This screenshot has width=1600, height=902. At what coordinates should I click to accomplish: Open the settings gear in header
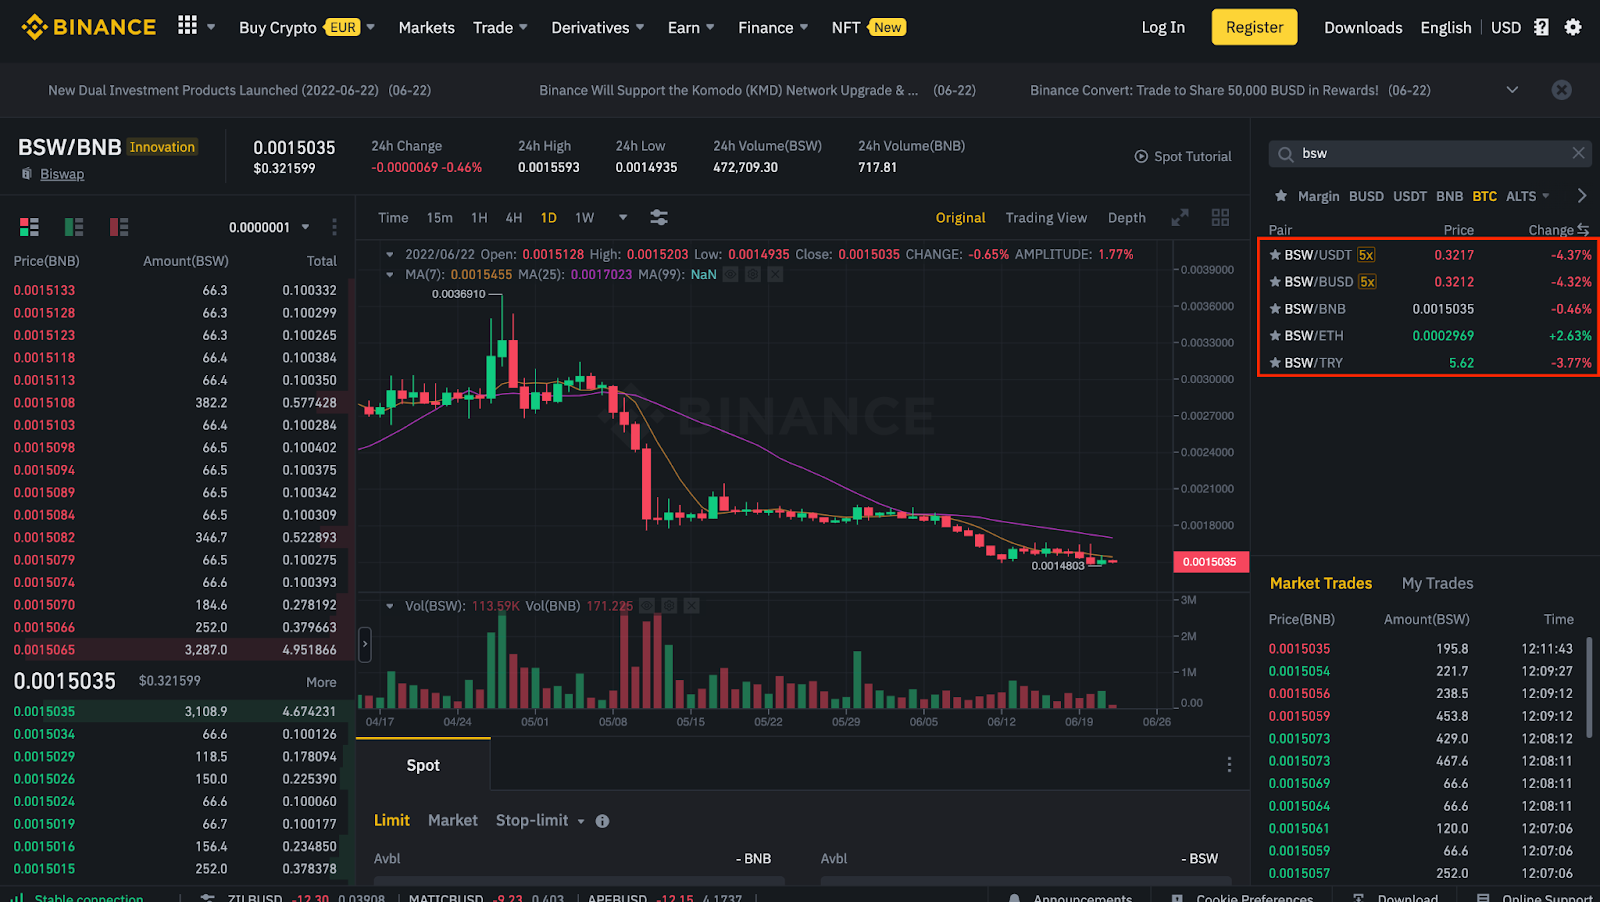(1573, 27)
